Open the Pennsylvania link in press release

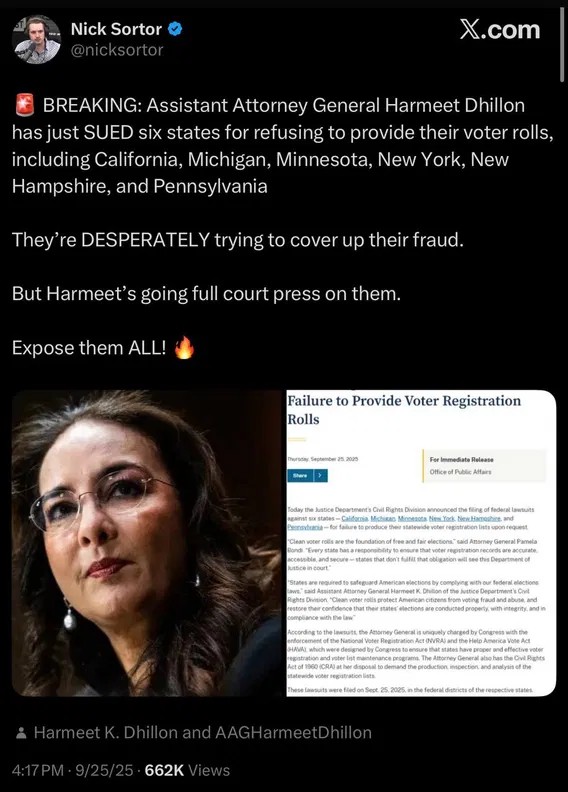coord(305,527)
